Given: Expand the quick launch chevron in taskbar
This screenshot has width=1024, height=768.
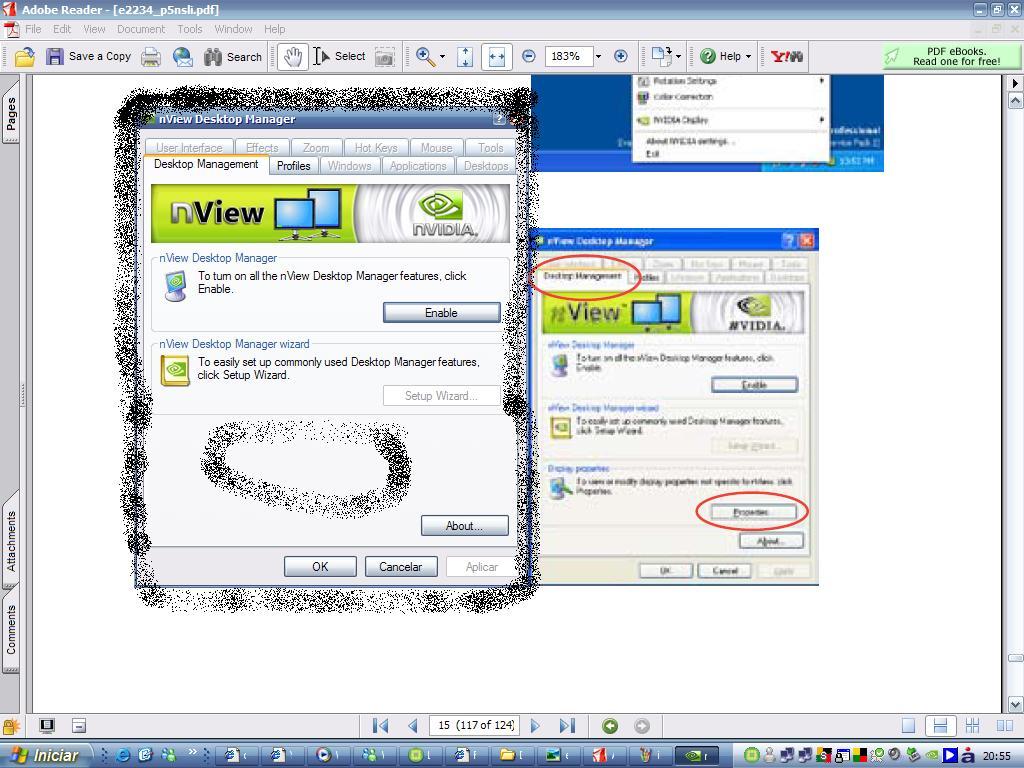Looking at the screenshot, I should (x=193, y=752).
